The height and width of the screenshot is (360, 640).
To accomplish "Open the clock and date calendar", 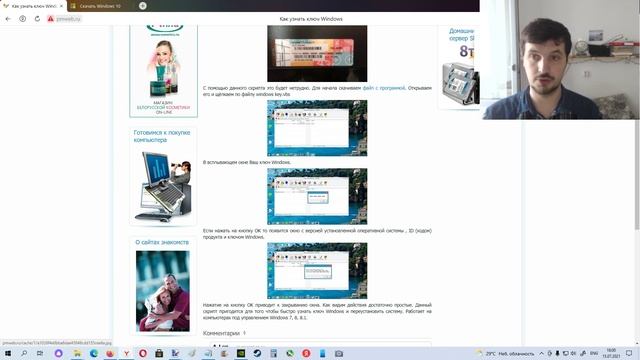I will point(611,353).
